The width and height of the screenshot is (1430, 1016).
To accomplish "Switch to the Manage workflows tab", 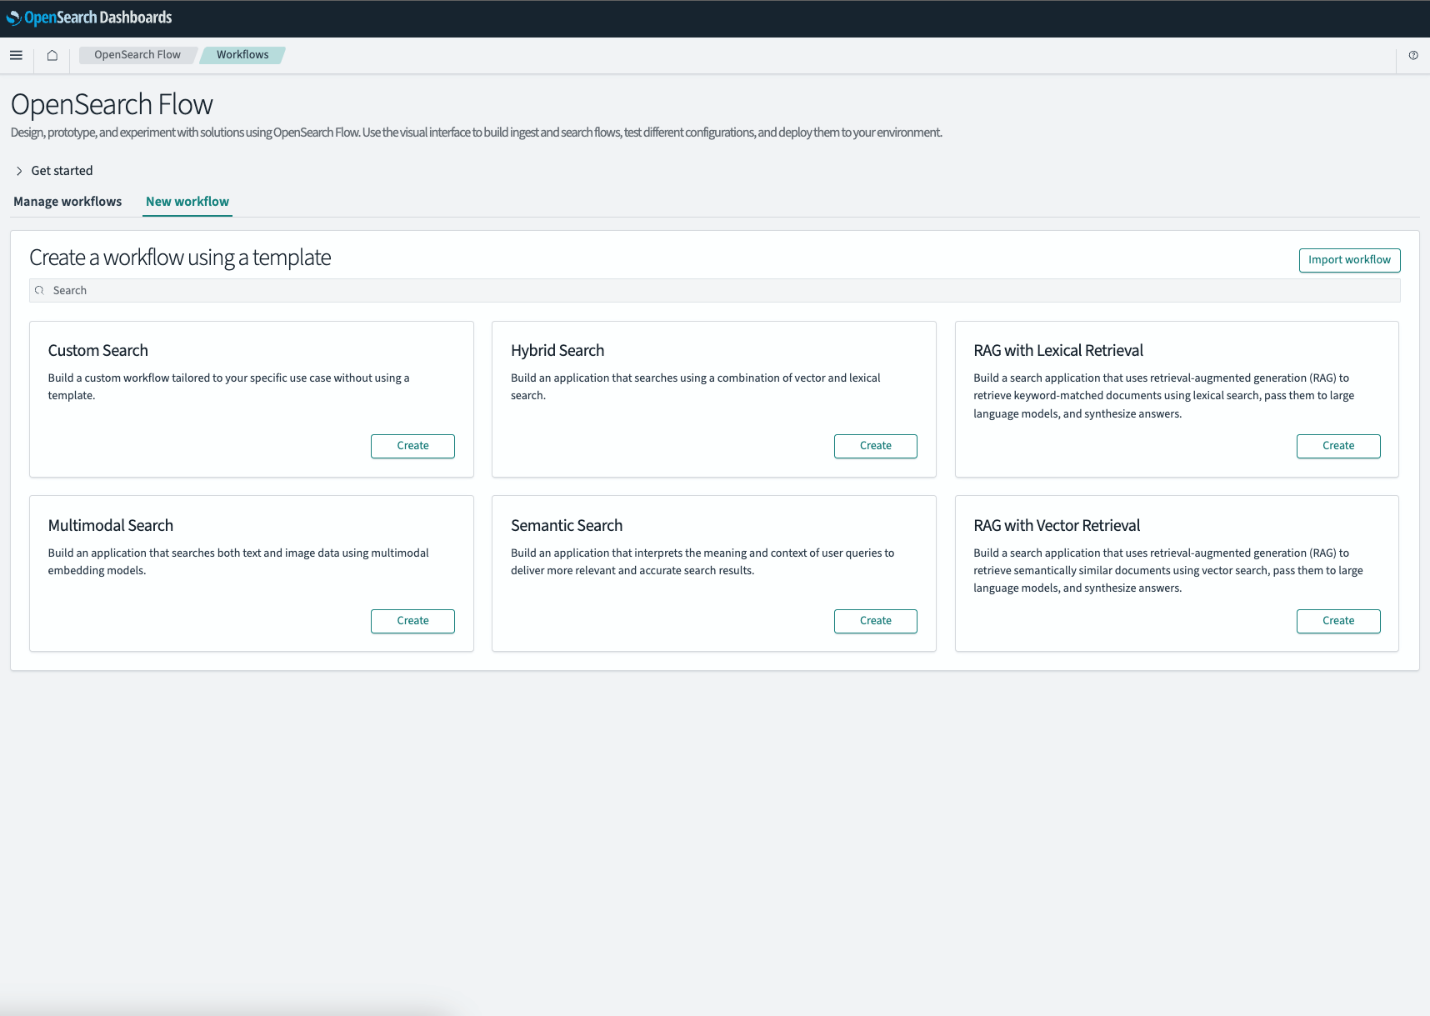I will tap(67, 201).
